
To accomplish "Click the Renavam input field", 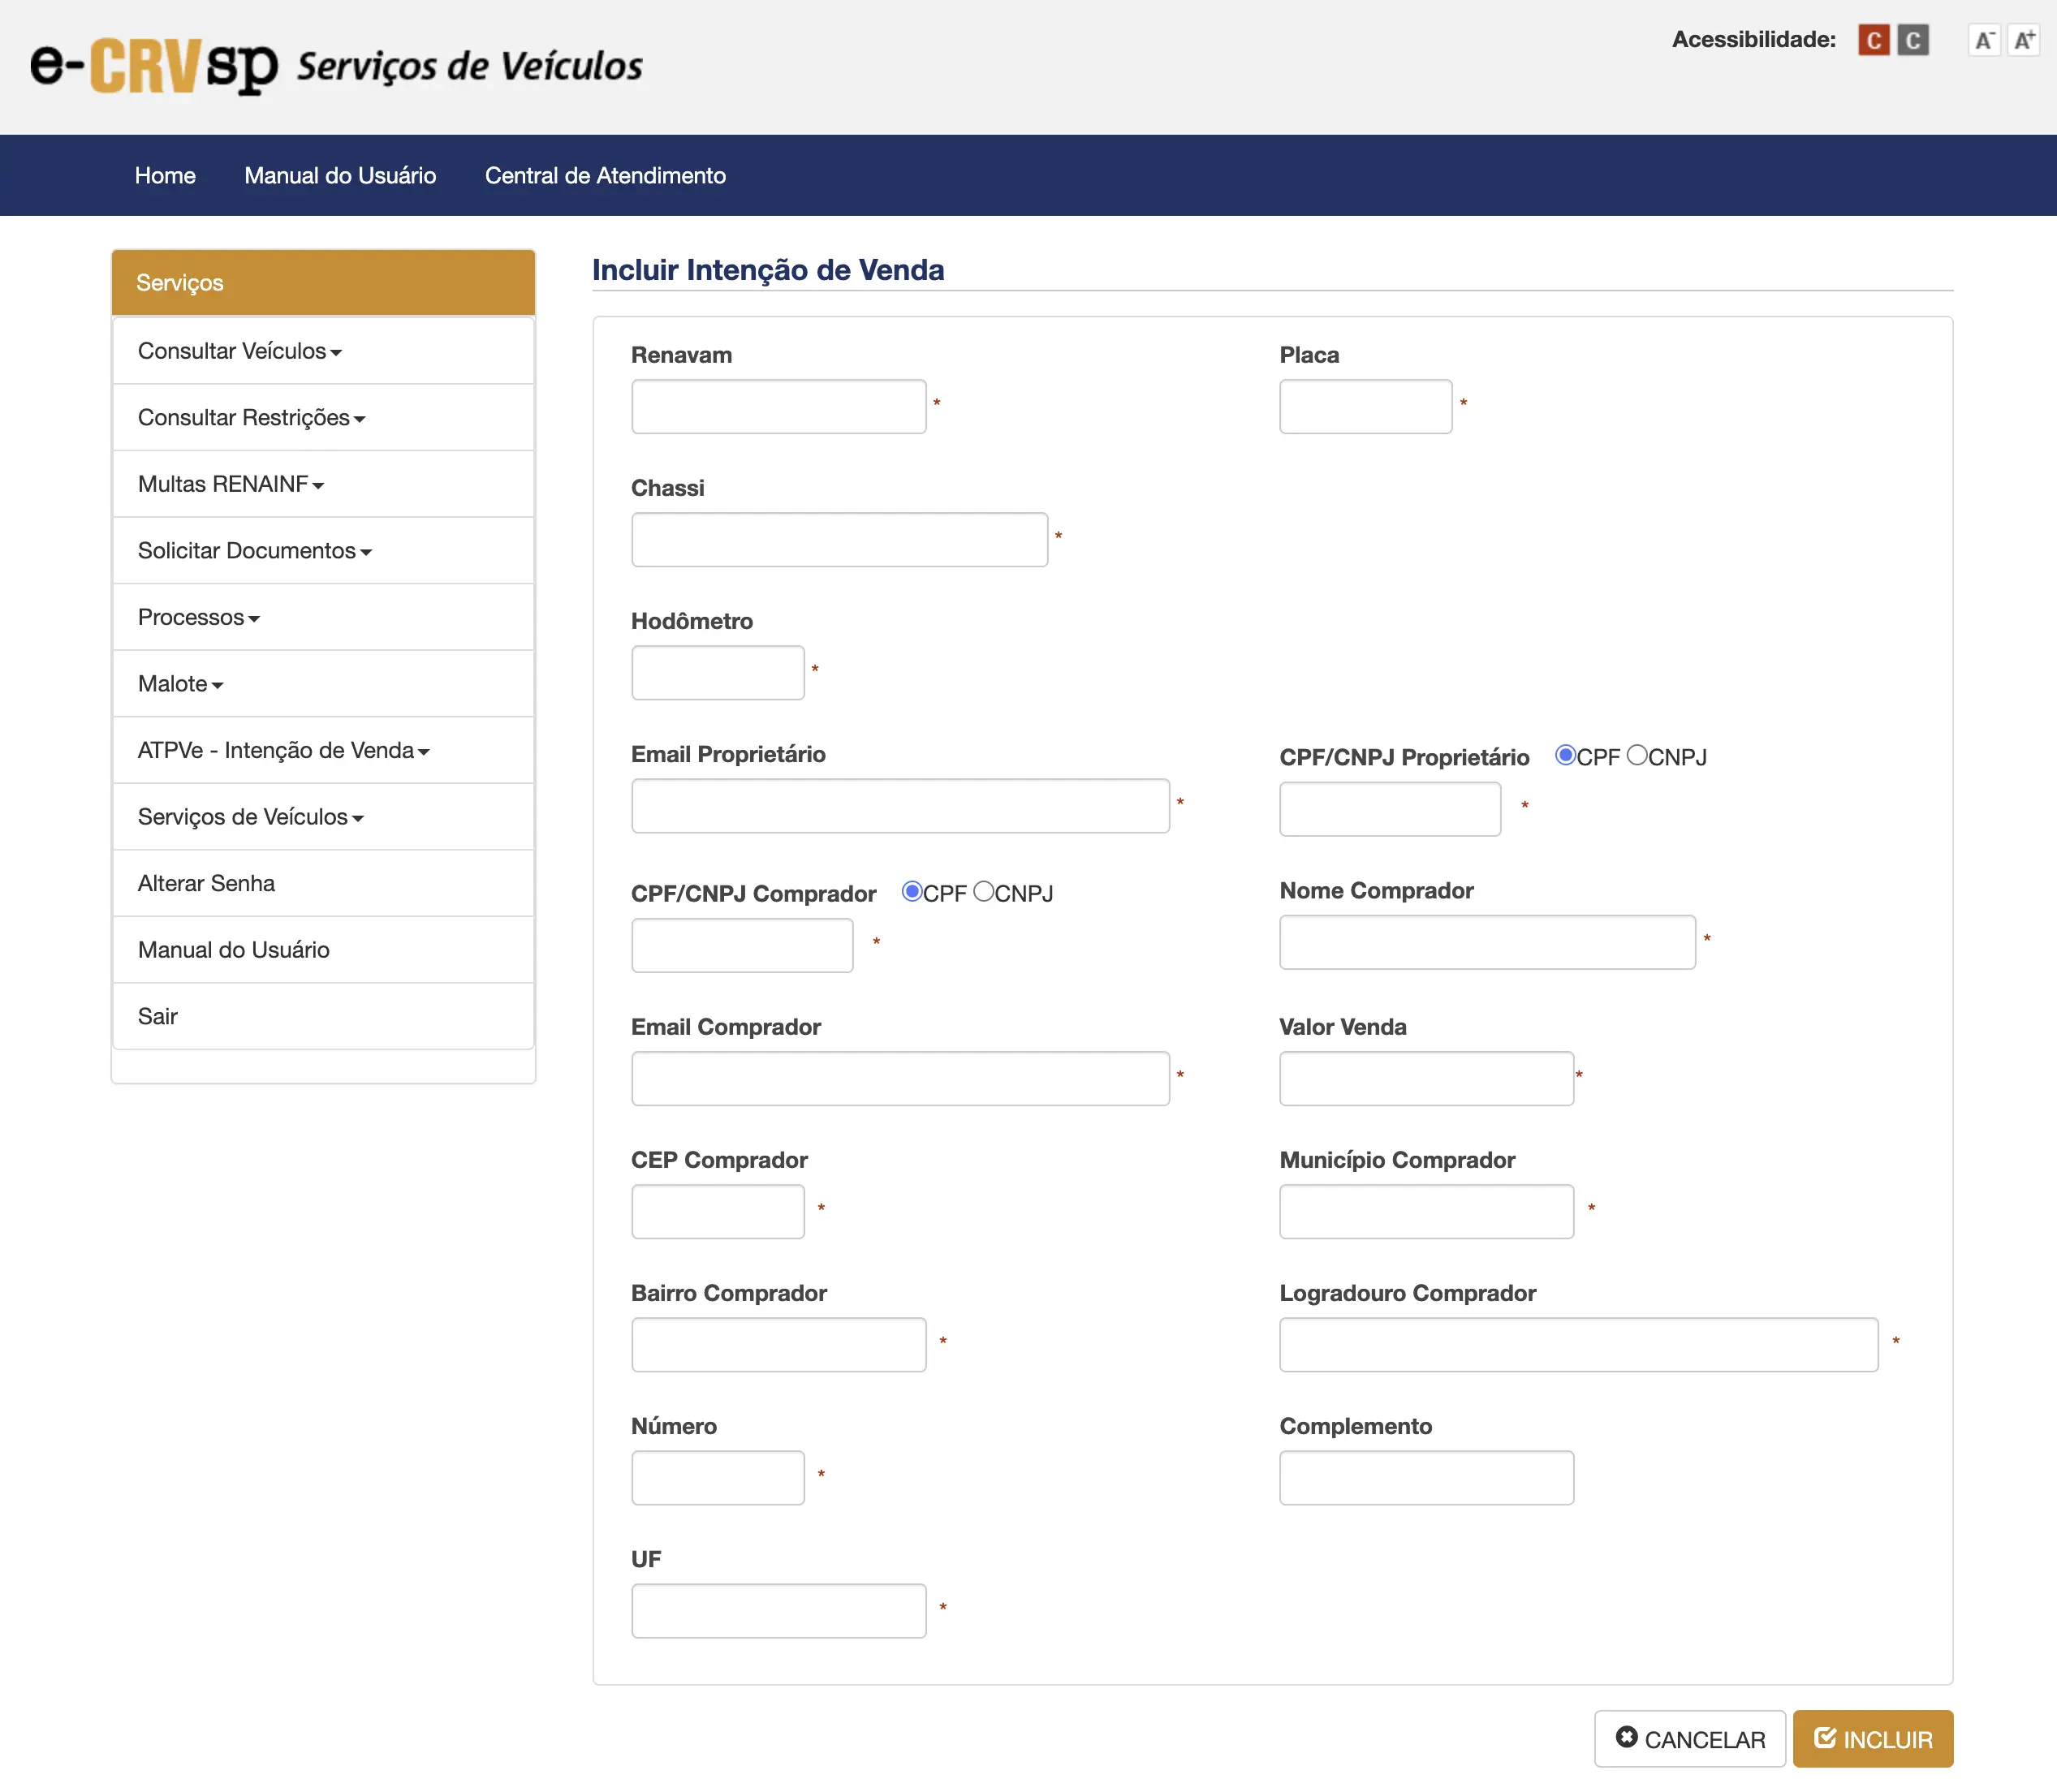I will pos(778,406).
